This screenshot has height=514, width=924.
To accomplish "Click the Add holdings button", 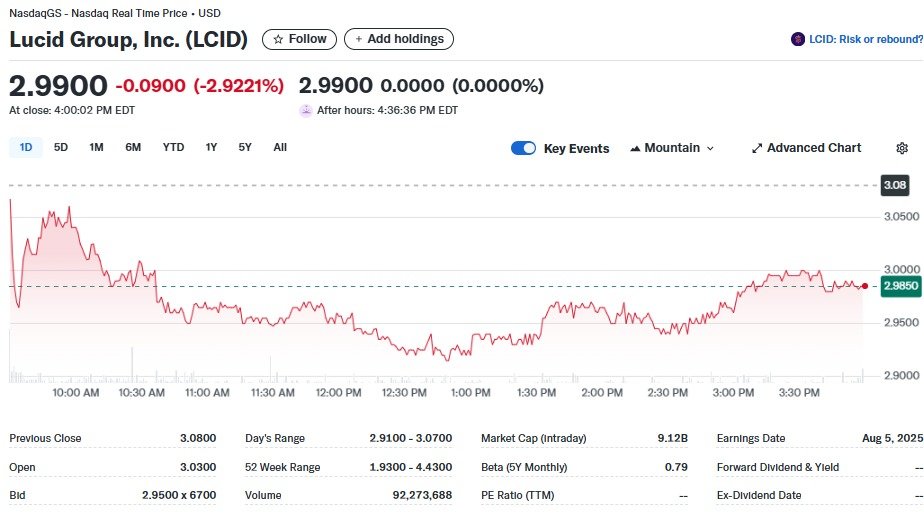I will pos(399,39).
